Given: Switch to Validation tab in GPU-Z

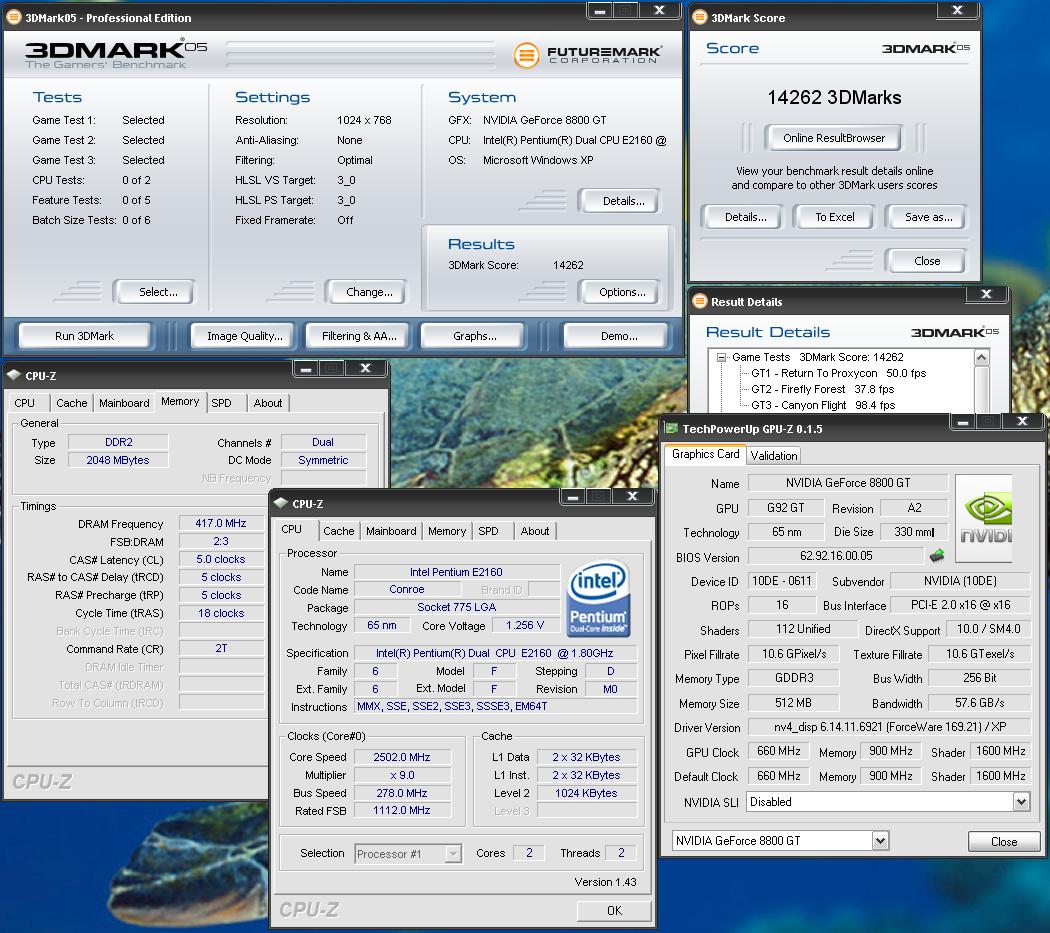Looking at the screenshot, I should [x=773, y=455].
